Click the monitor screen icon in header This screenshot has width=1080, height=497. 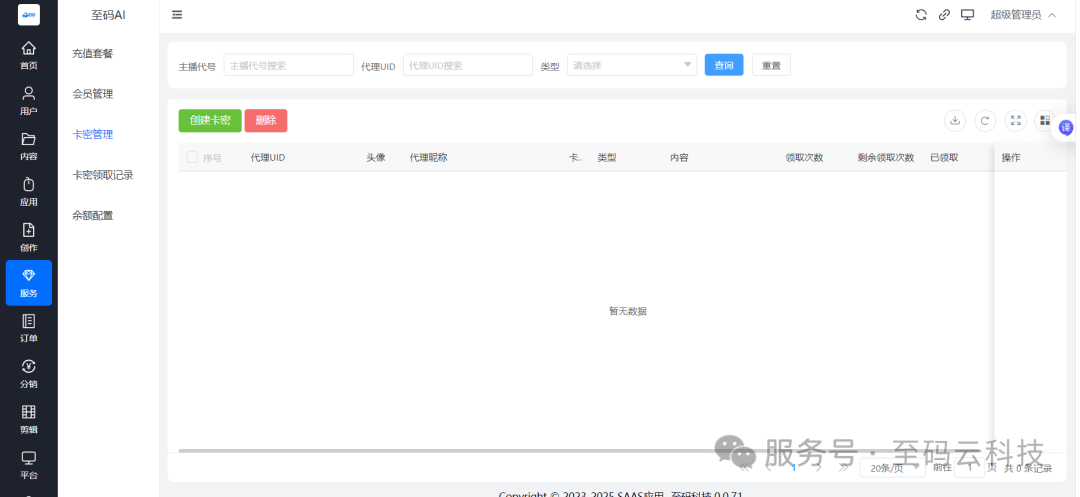968,14
